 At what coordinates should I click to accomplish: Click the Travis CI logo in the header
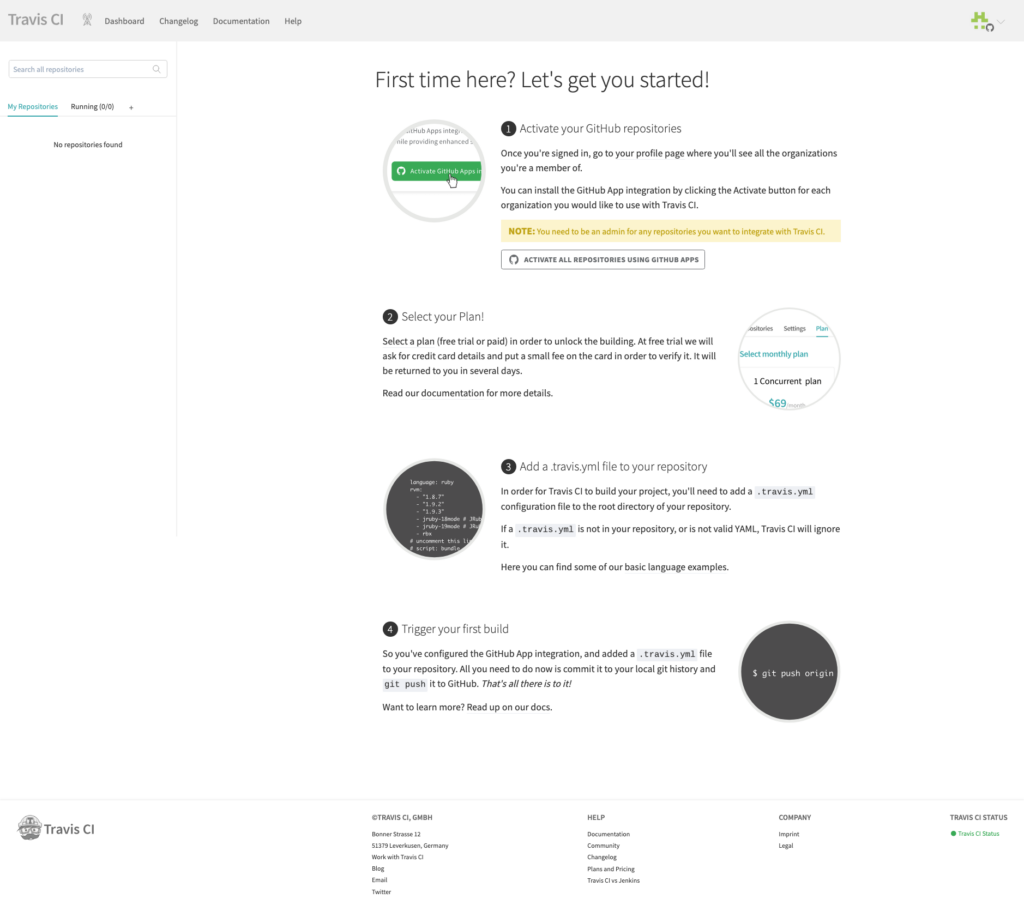pos(36,20)
